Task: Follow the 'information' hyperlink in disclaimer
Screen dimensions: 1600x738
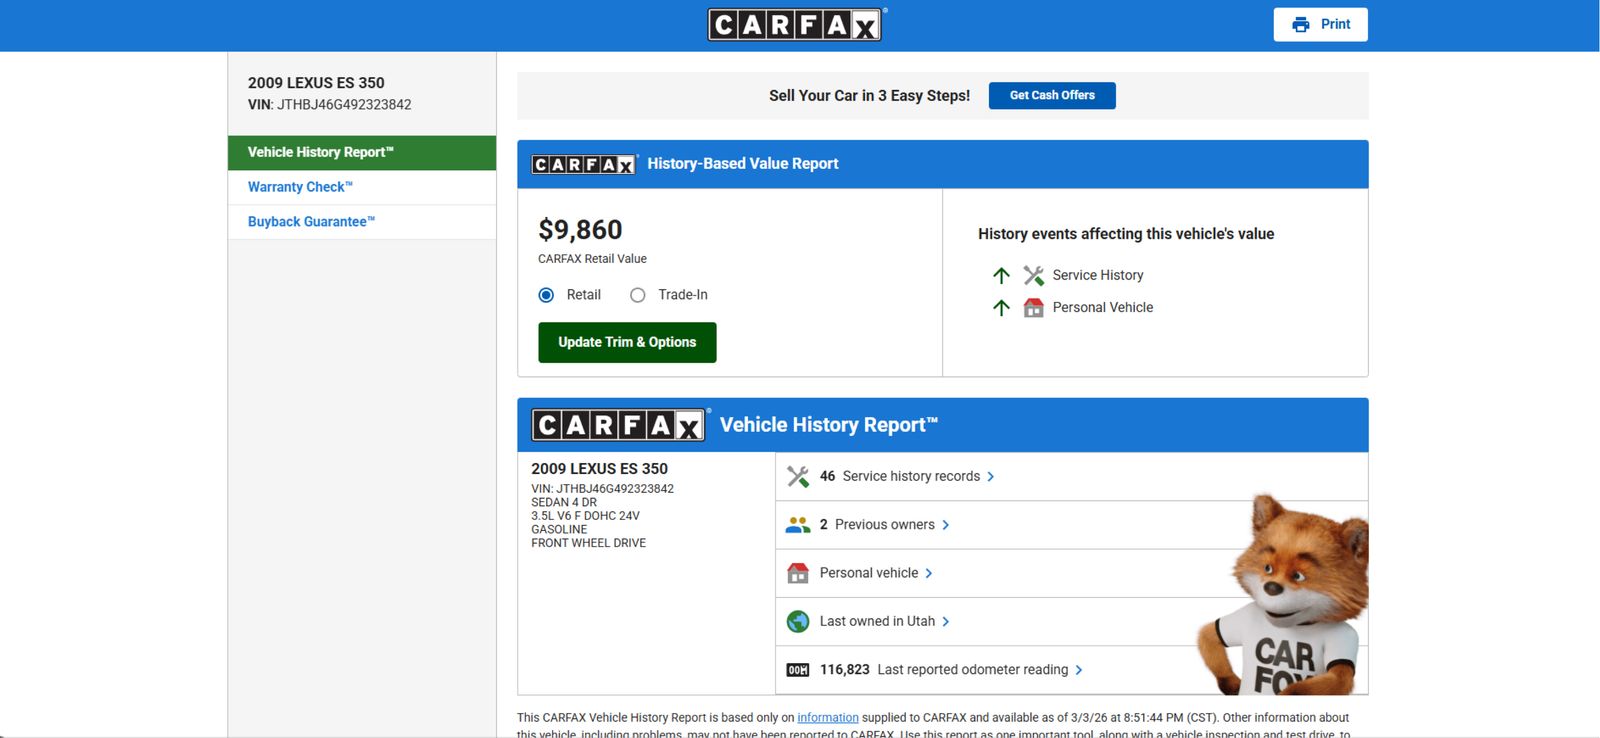Action: click(827, 718)
